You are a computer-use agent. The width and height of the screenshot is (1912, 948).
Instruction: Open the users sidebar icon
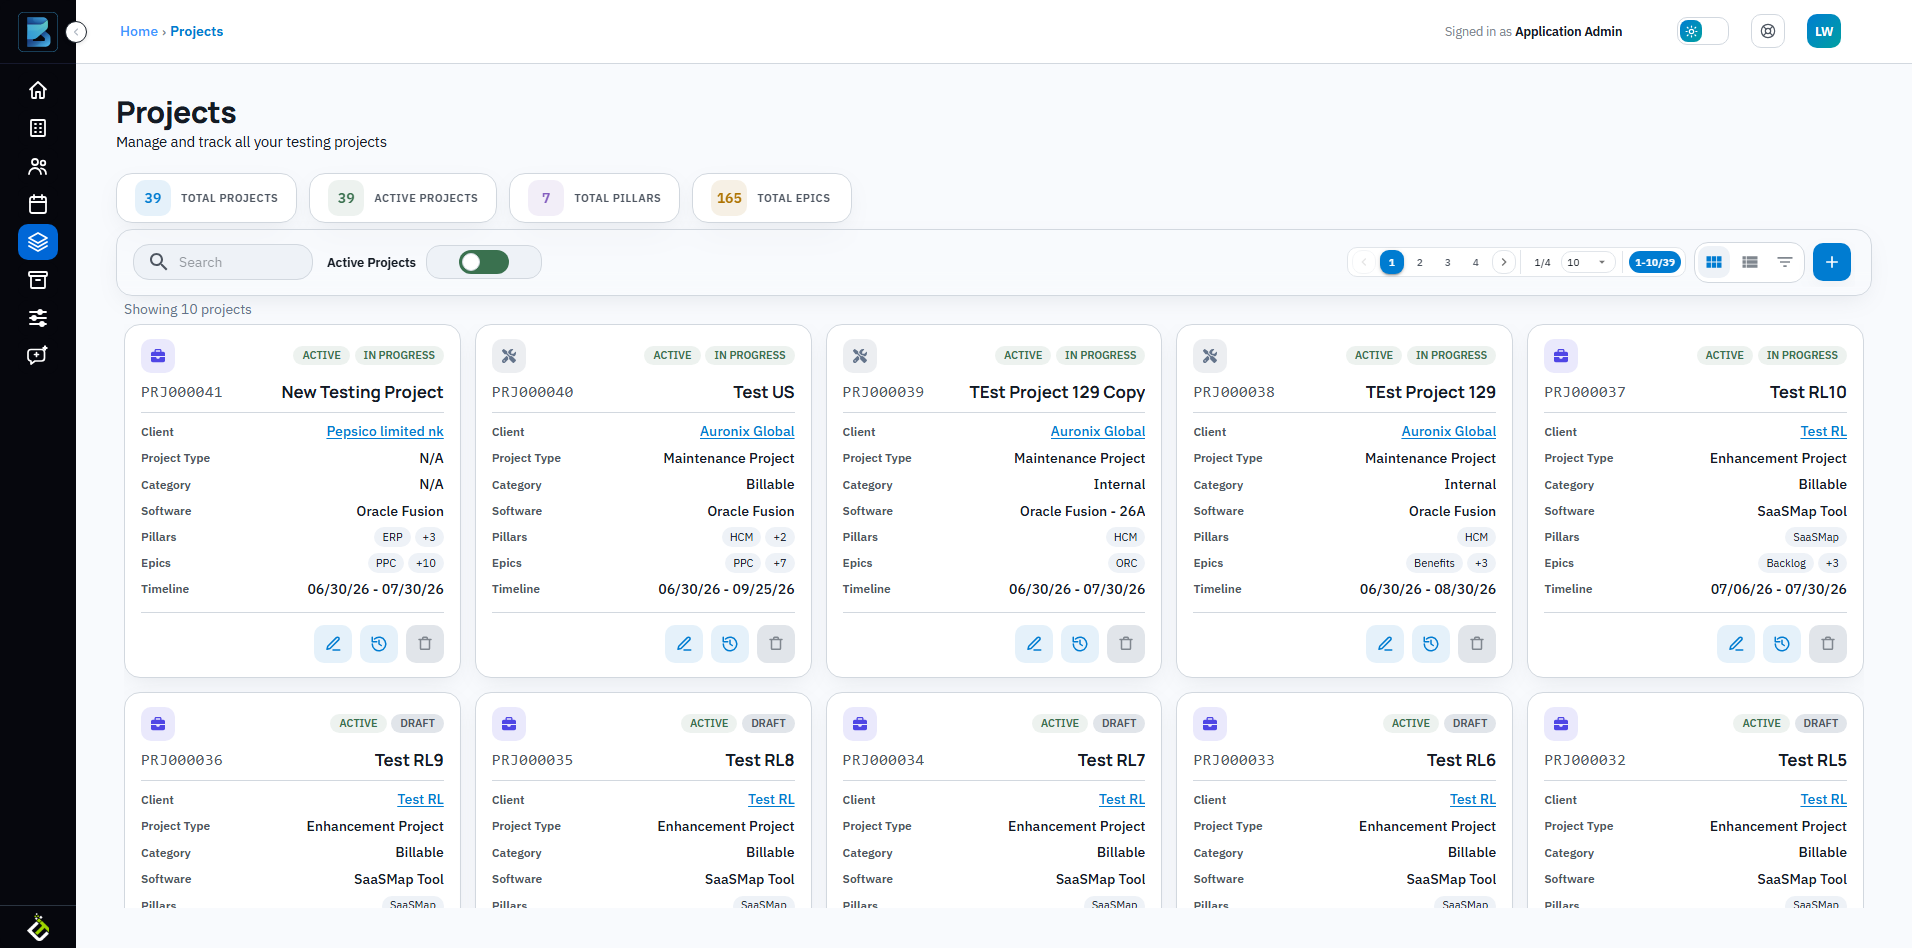[38, 166]
